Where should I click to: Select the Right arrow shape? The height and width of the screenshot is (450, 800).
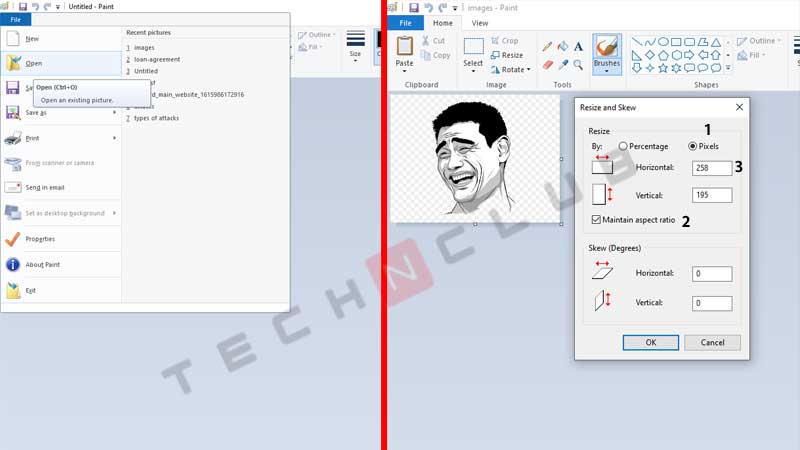(690, 55)
